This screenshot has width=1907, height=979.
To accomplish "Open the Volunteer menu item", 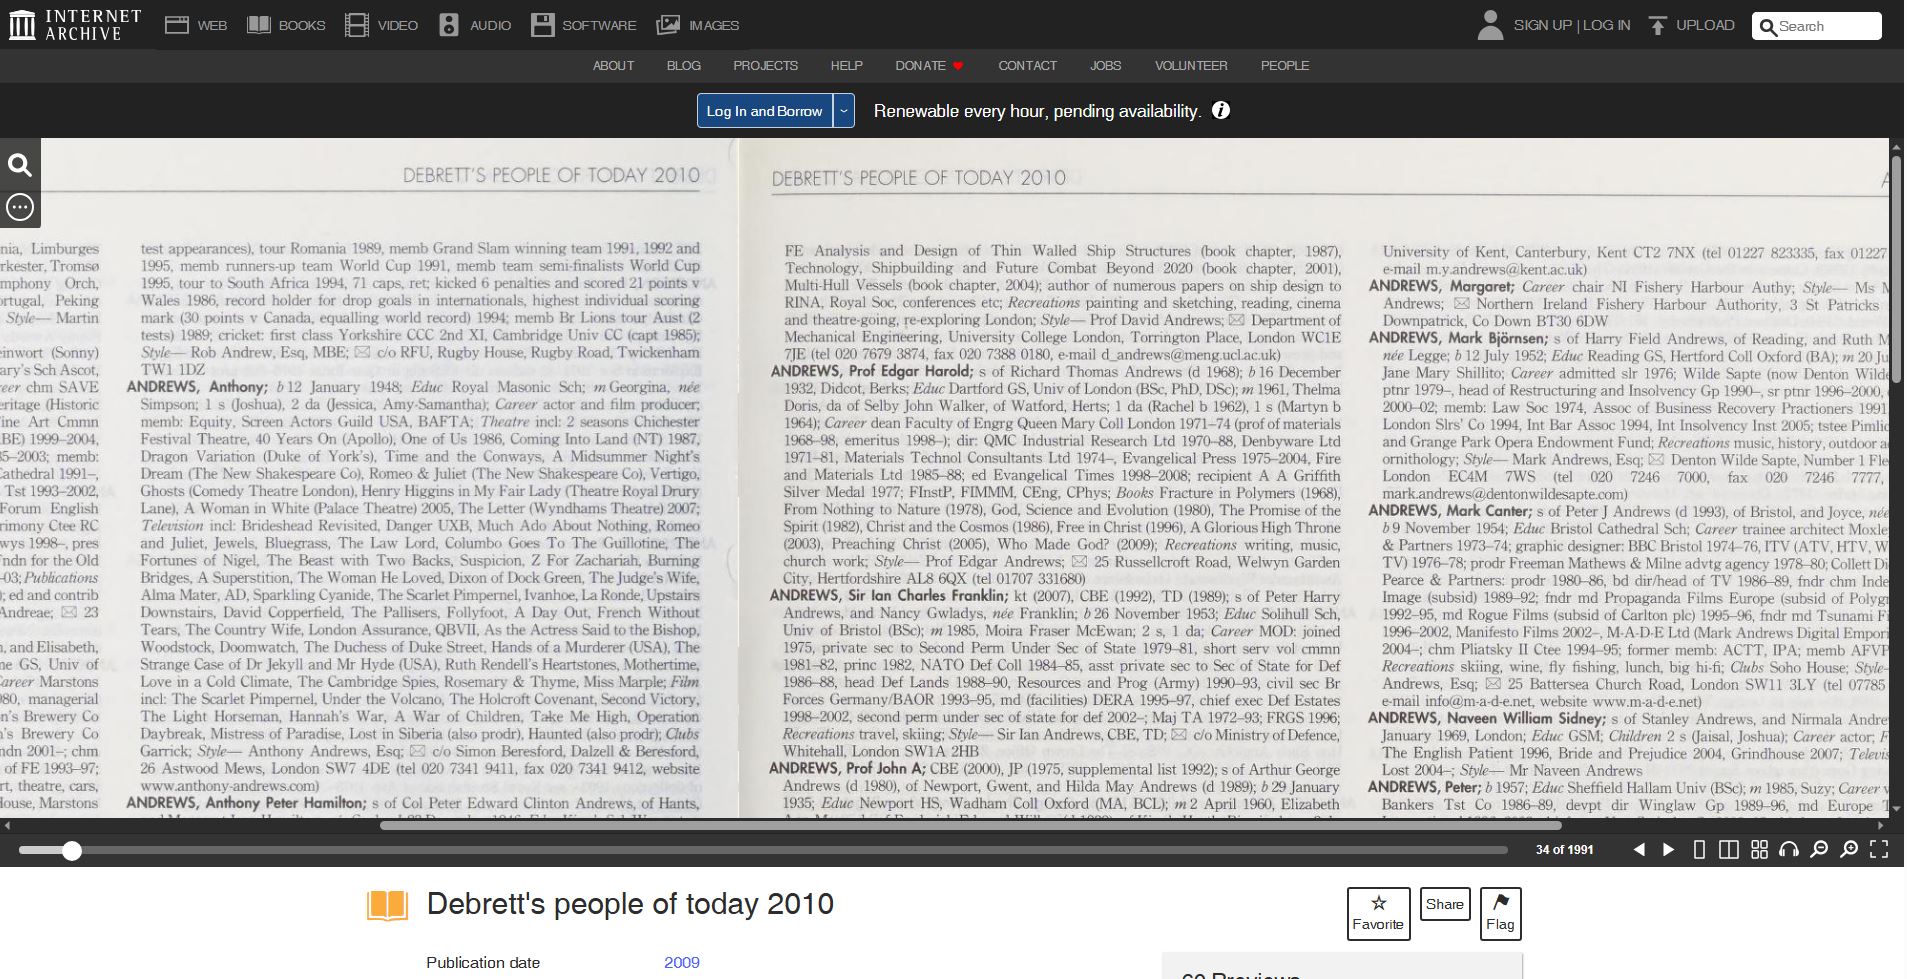I will pyautogui.click(x=1191, y=65).
